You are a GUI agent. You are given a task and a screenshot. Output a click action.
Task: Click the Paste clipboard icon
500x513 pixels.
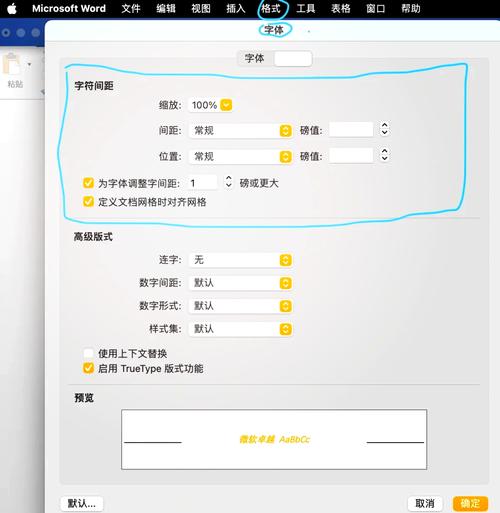(x=12, y=64)
